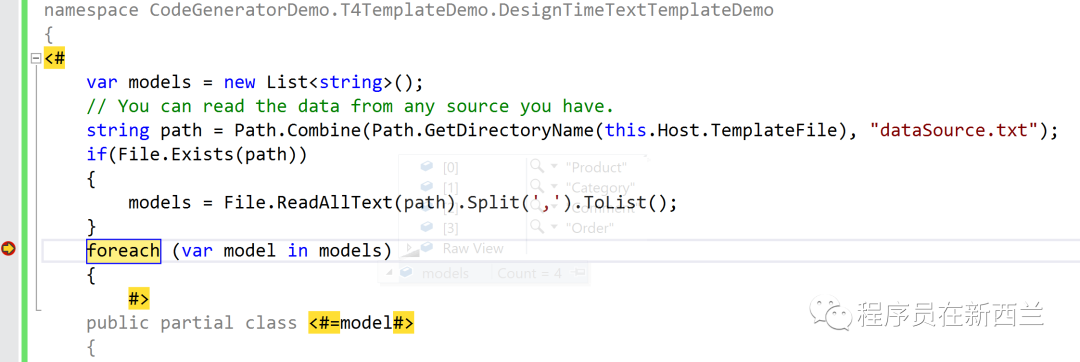Select the "Order" value in datatip

[x=589, y=228]
